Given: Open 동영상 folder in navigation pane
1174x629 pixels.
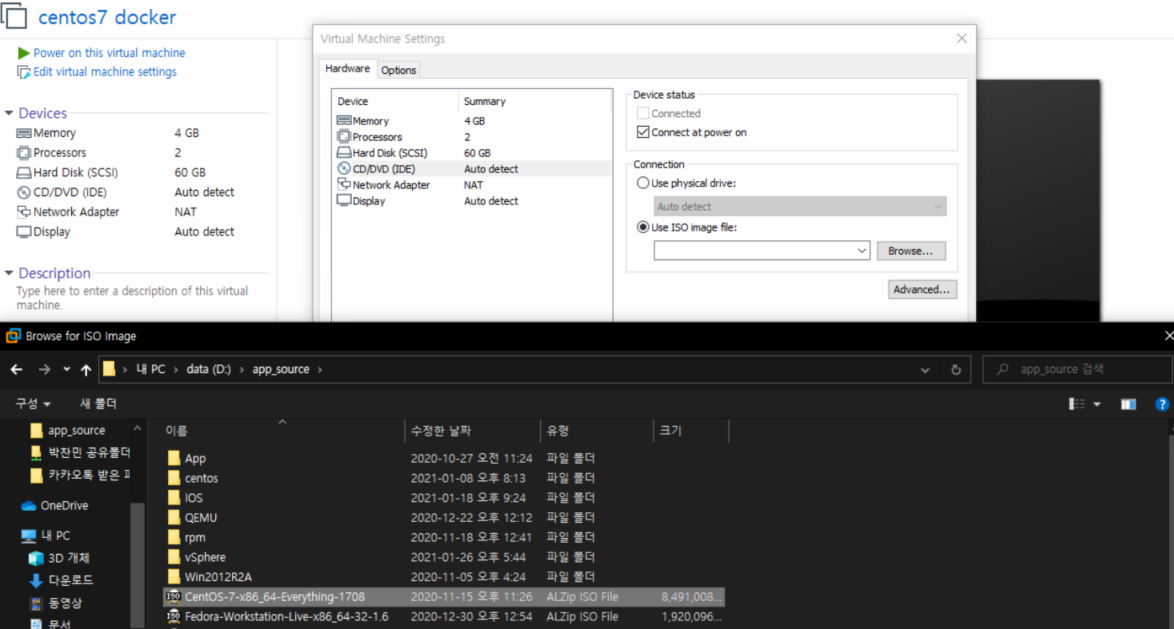Looking at the screenshot, I should pyautogui.click(x=55, y=603).
